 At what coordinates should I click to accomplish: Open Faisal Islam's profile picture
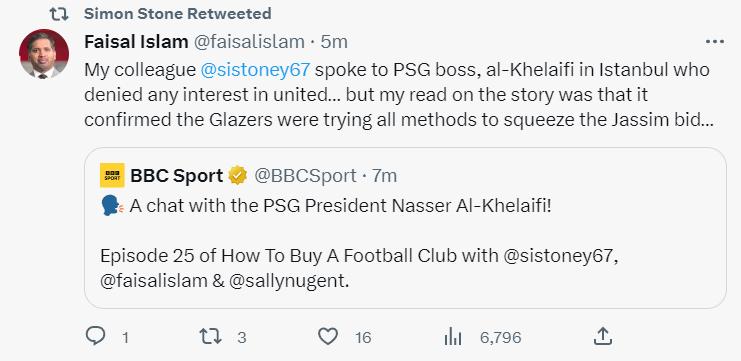tap(44, 54)
